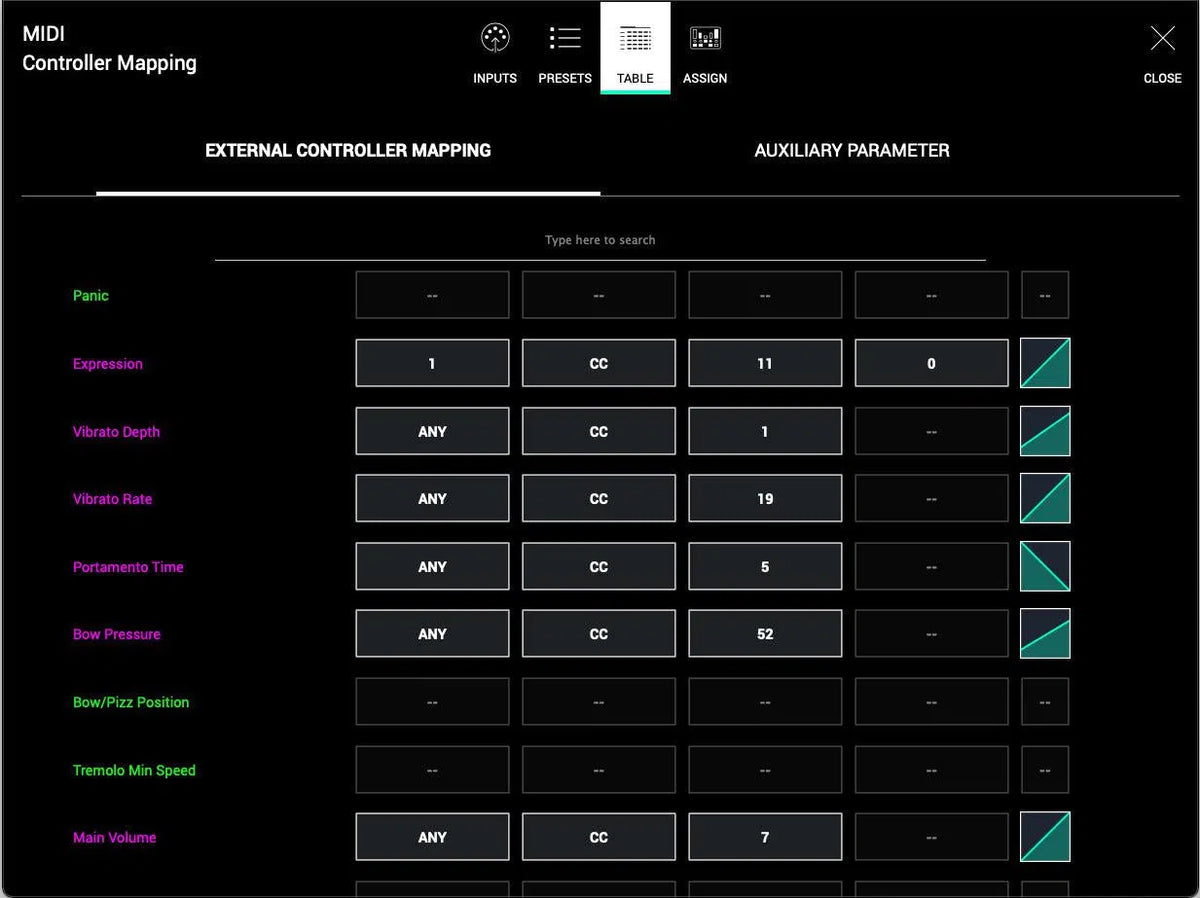This screenshot has height=898, width=1200.
Task: Open the Expression channel selector showing 1
Action: 432,363
